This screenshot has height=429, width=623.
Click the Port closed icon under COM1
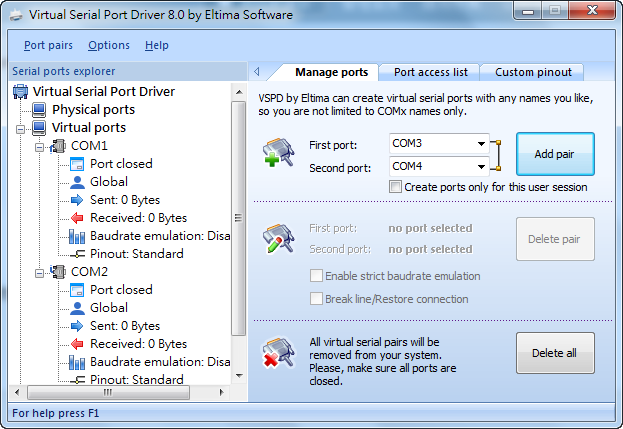tap(77, 164)
